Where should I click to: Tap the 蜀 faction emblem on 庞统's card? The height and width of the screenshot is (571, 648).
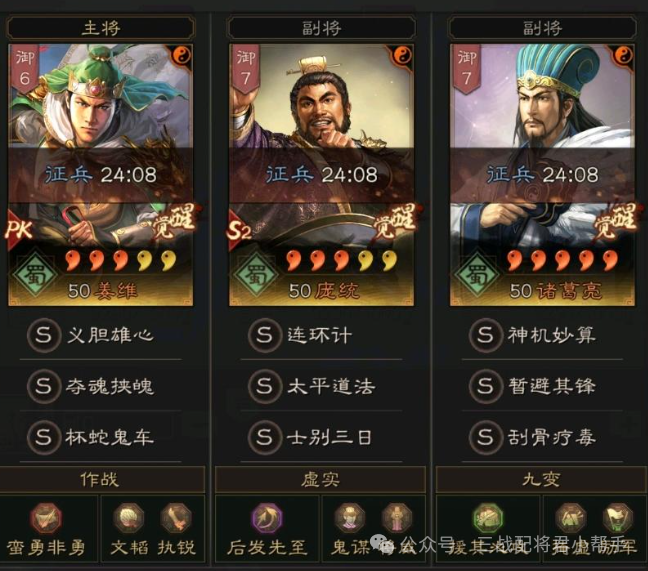pyautogui.click(x=255, y=274)
